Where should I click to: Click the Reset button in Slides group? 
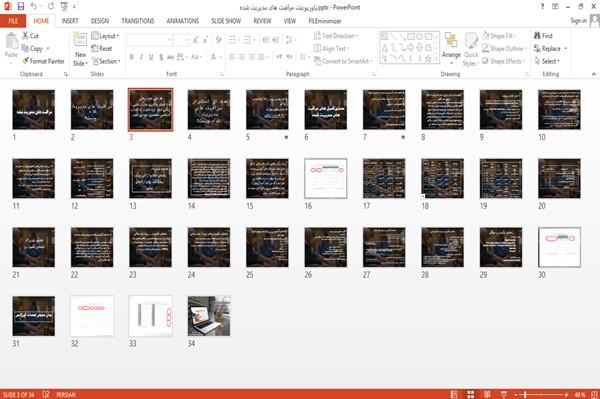coord(102,49)
